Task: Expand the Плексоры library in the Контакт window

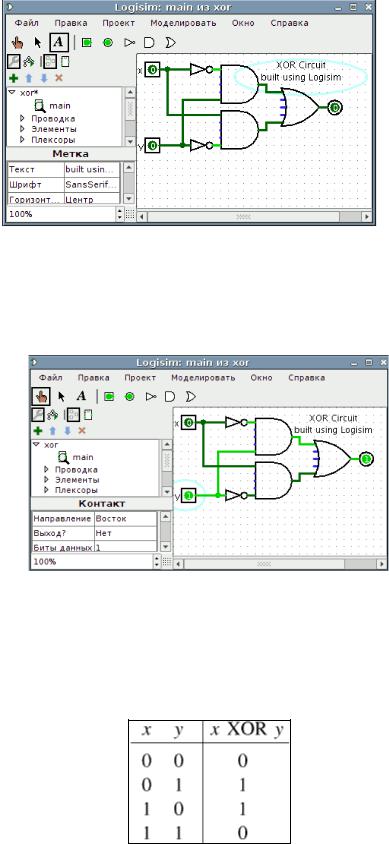Action: tap(46, 490)
